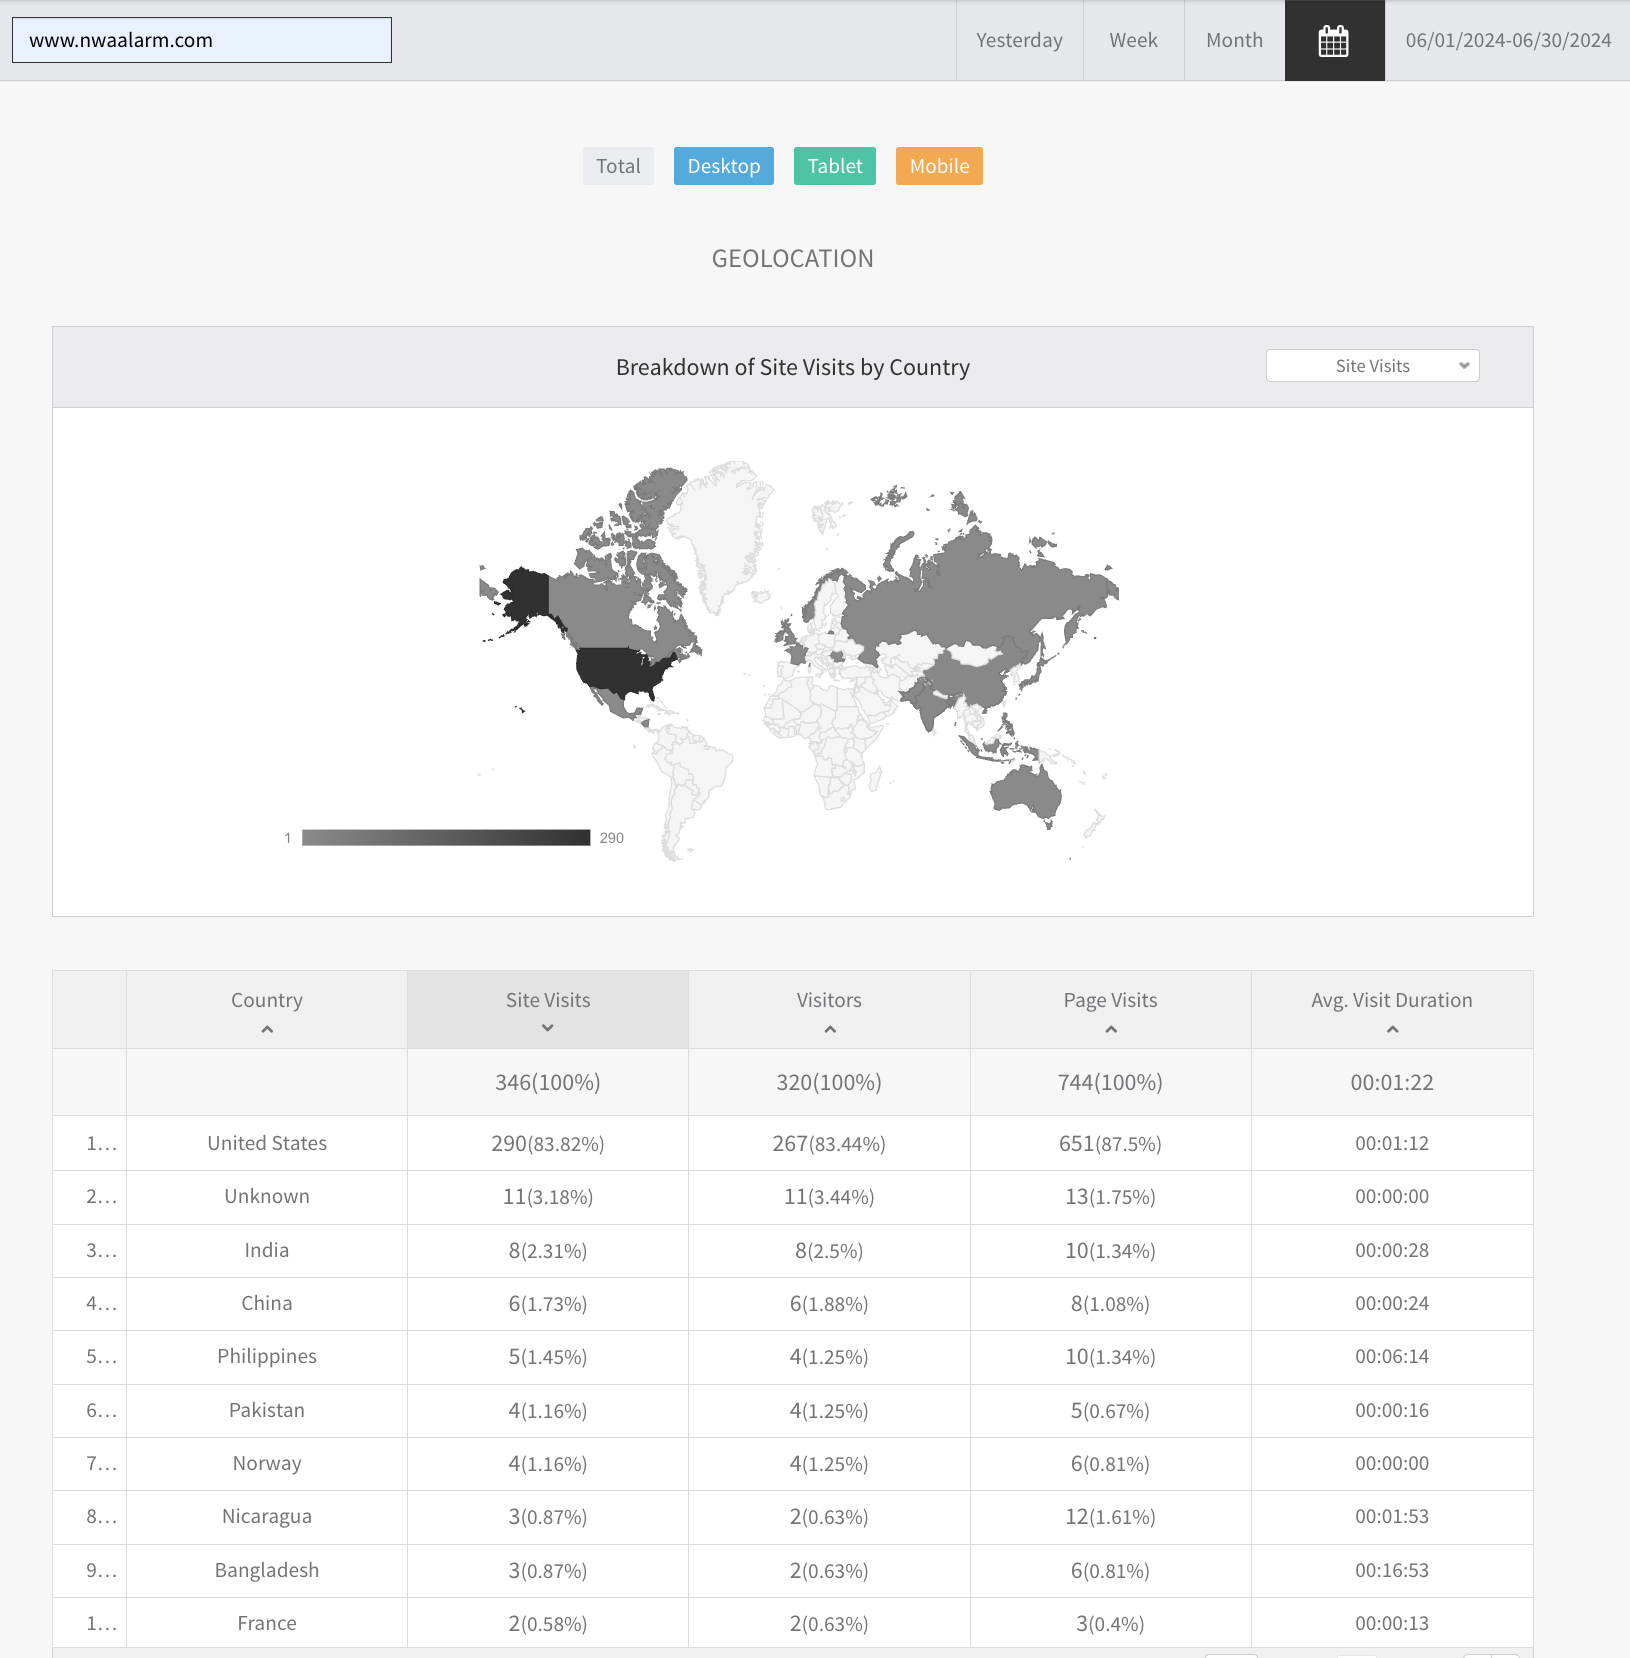Select the Desktop device filter

coord(724,166)
